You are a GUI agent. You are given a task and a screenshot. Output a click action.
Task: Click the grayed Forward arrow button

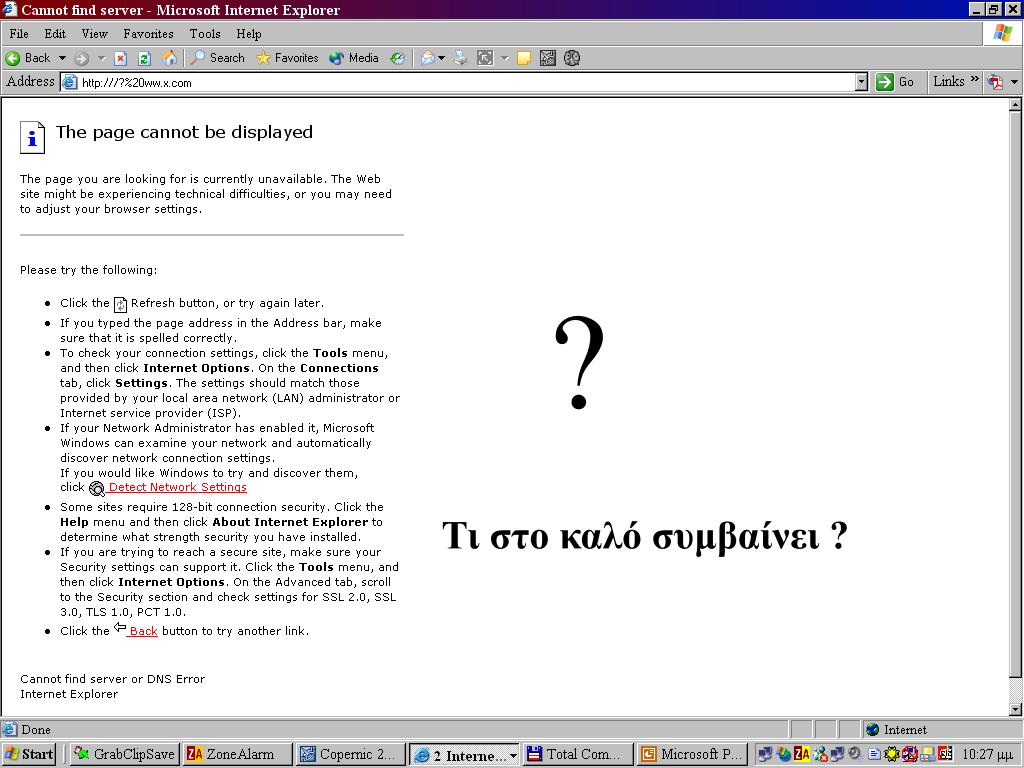click(82, 59)
